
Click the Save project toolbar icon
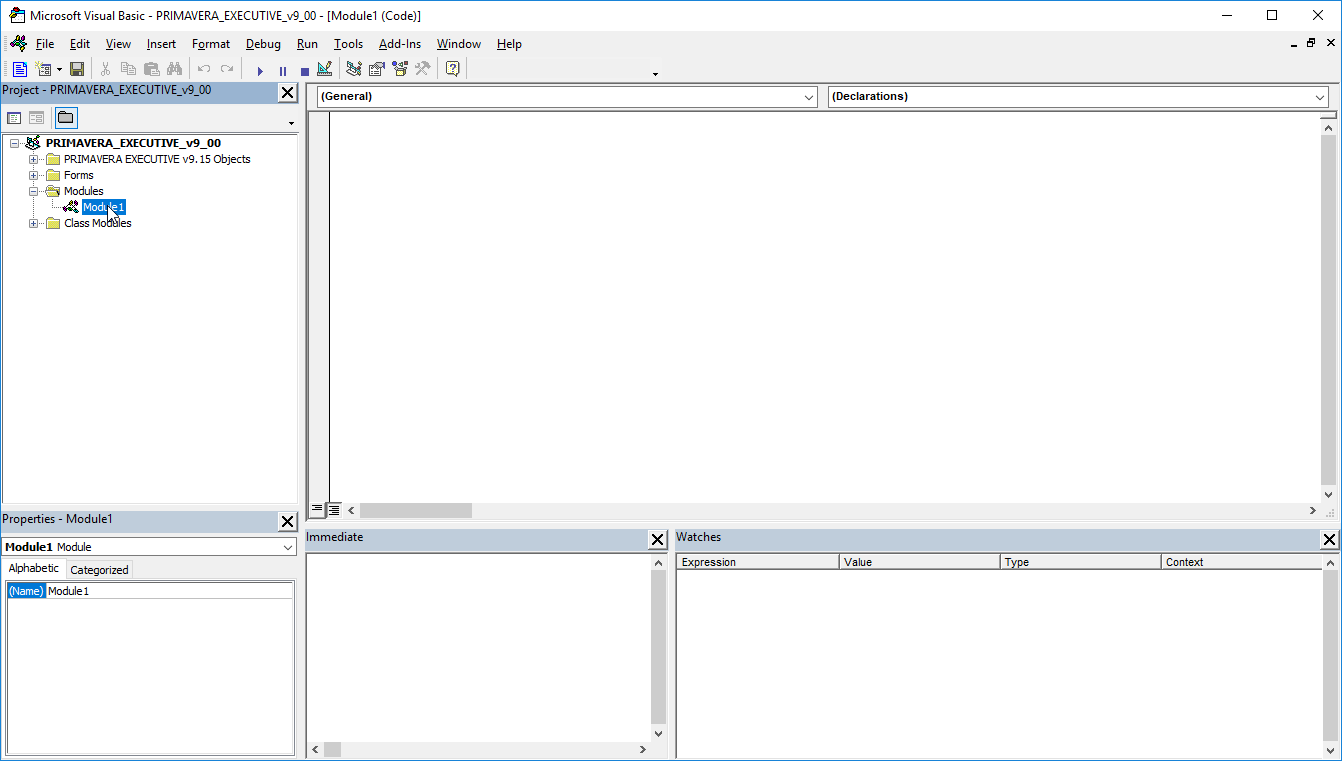[x=77, y=70]
